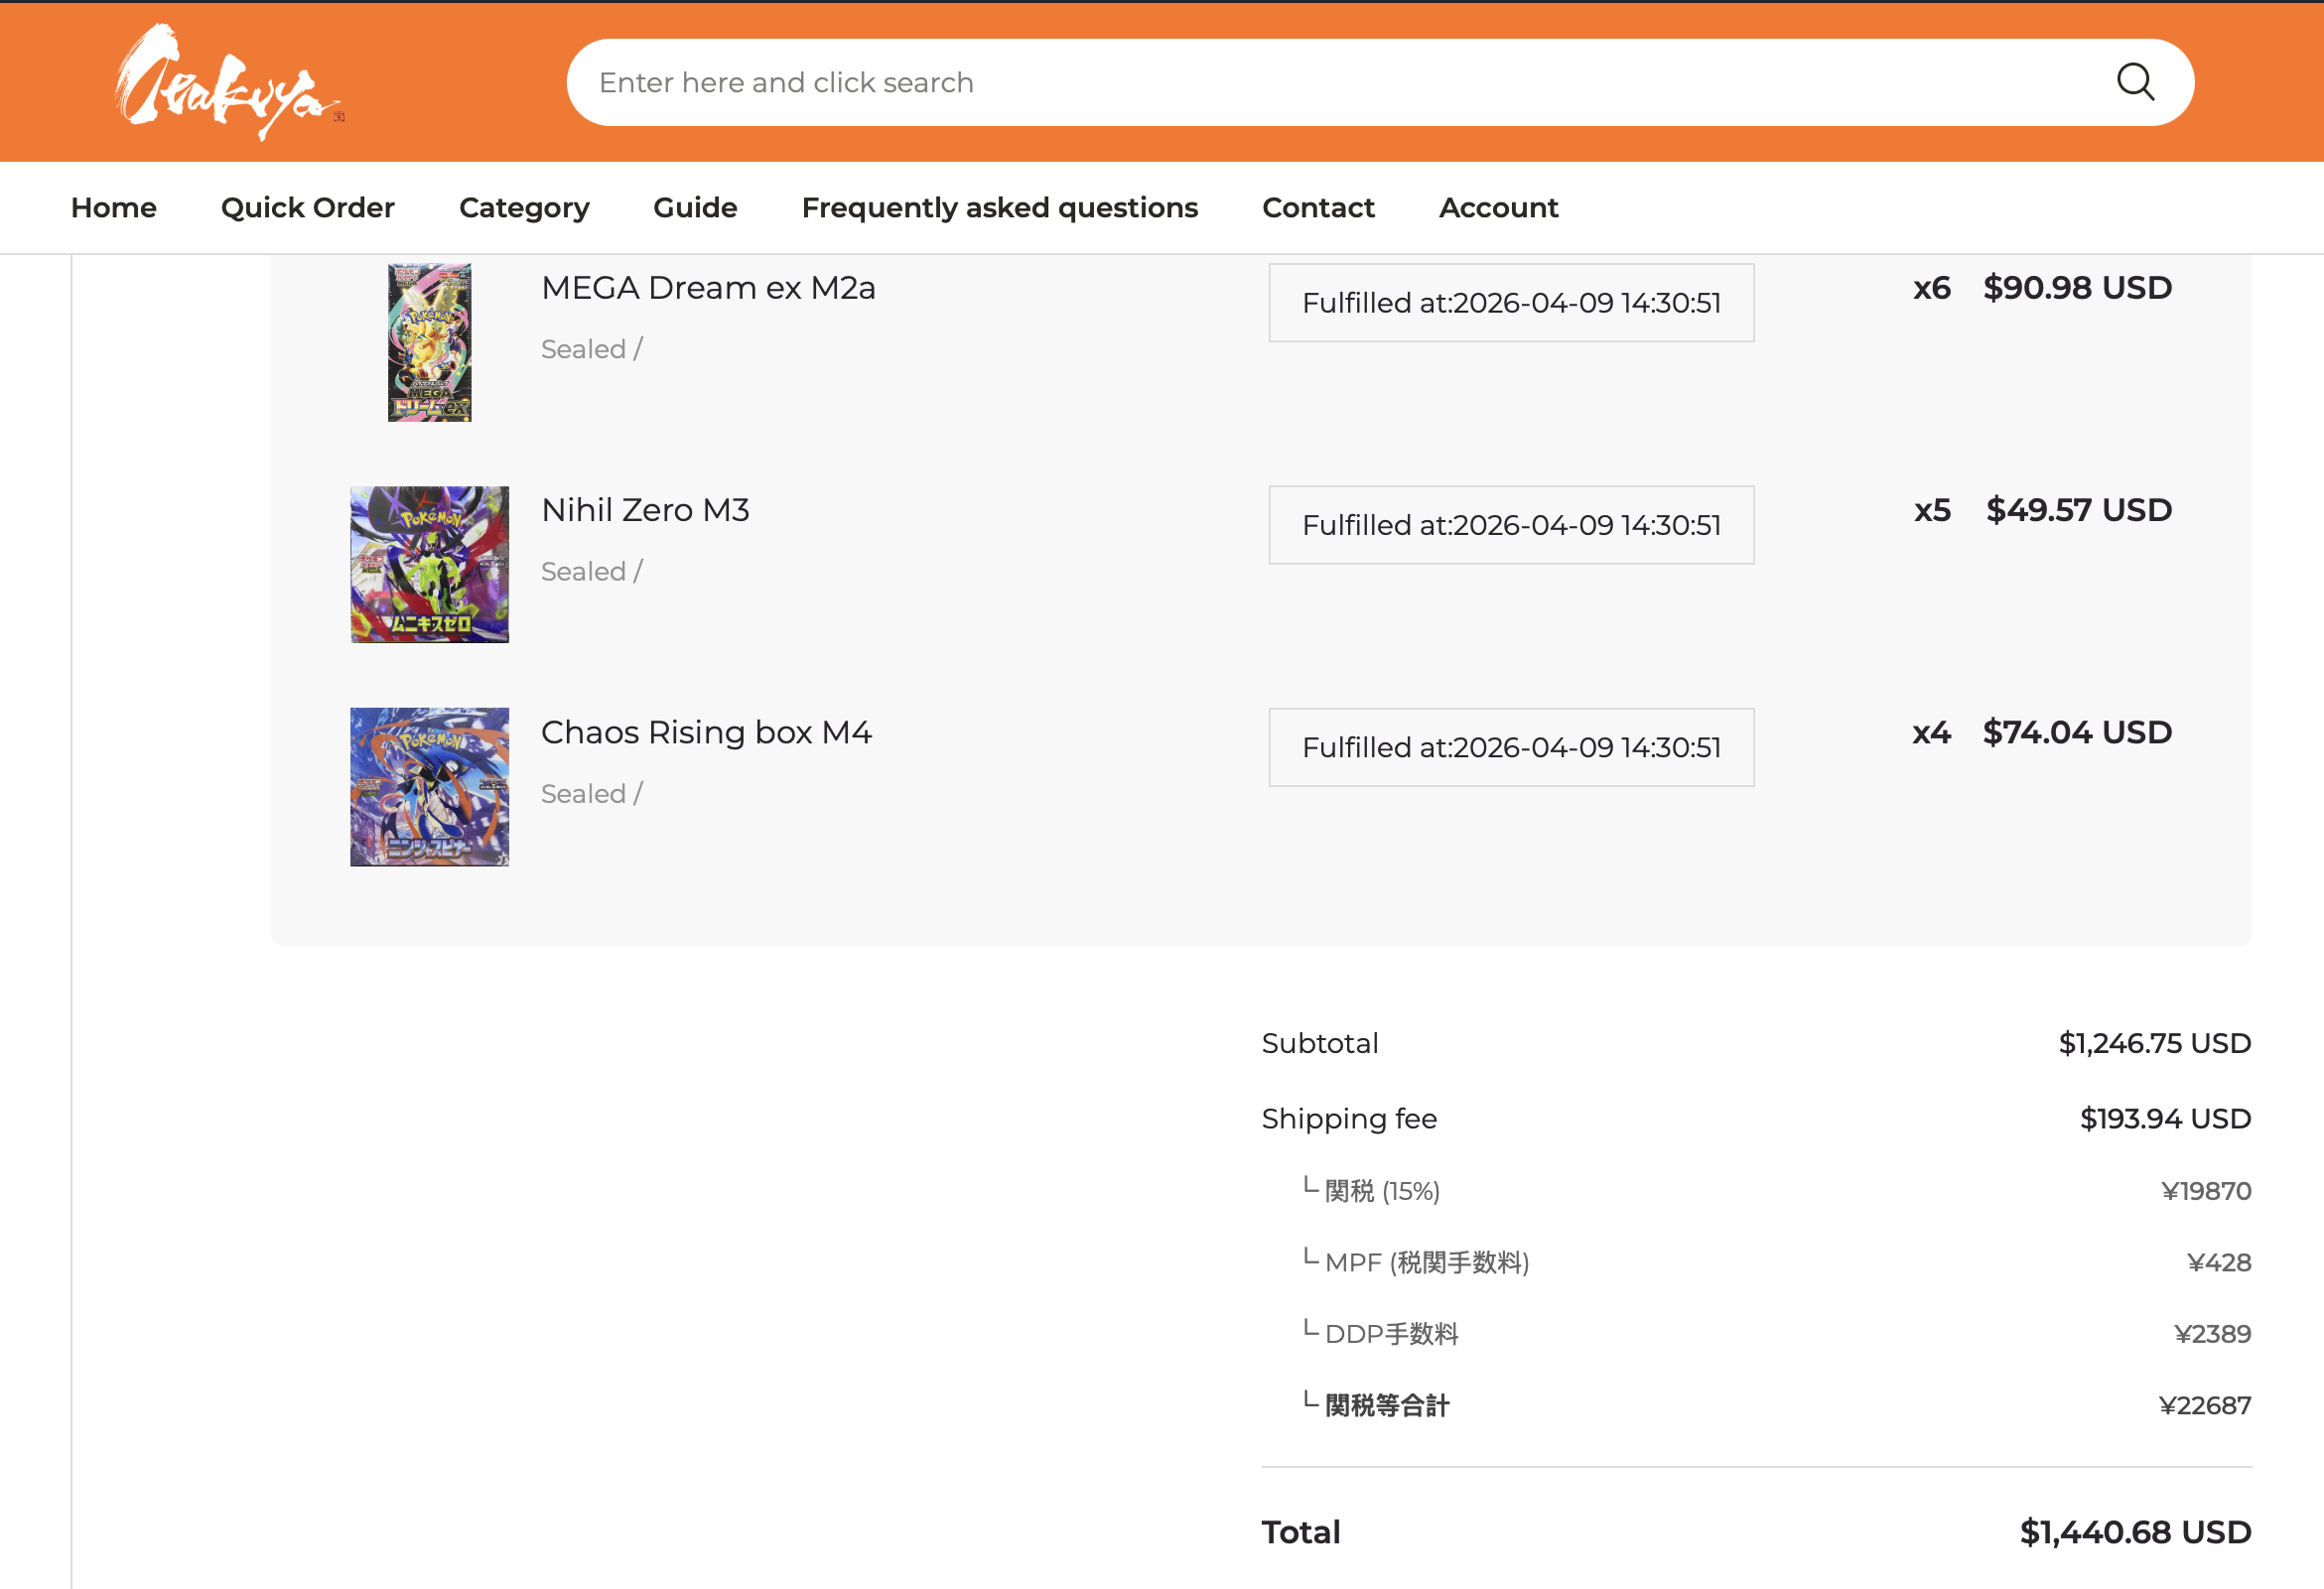2324x1589 pixels.
Task: Click fulfilled status box for Nihil Zero
Action: 1511,525
